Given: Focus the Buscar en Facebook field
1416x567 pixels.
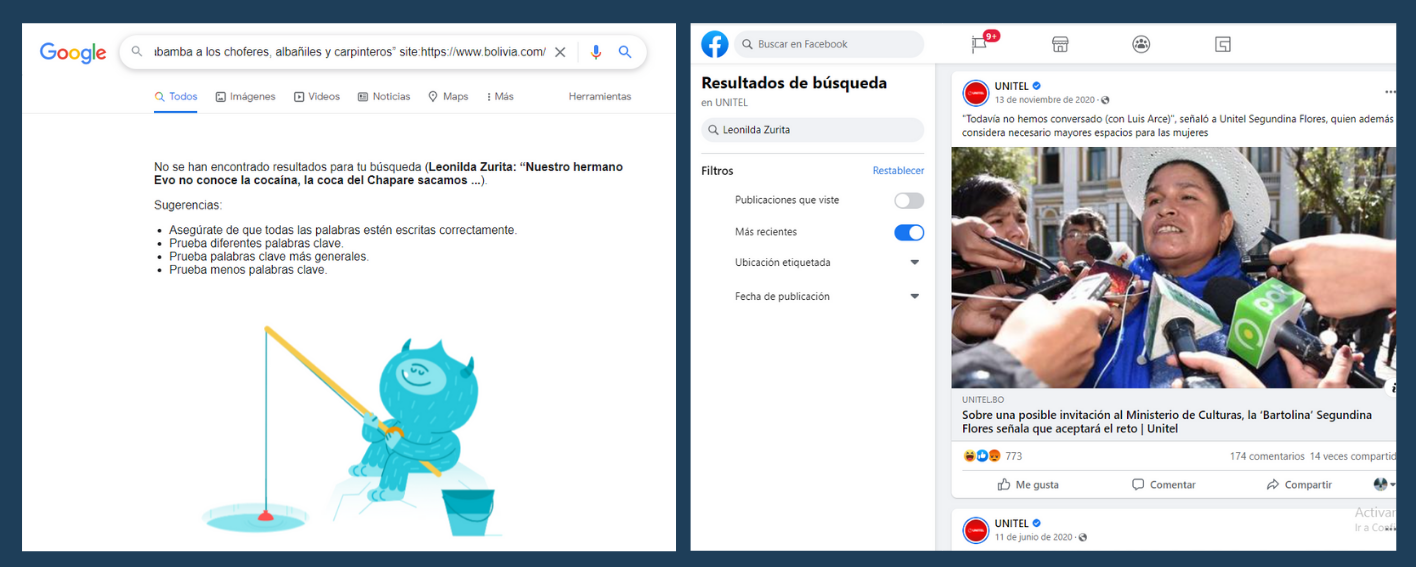Looking at the screenshot, I should point(829,44).
